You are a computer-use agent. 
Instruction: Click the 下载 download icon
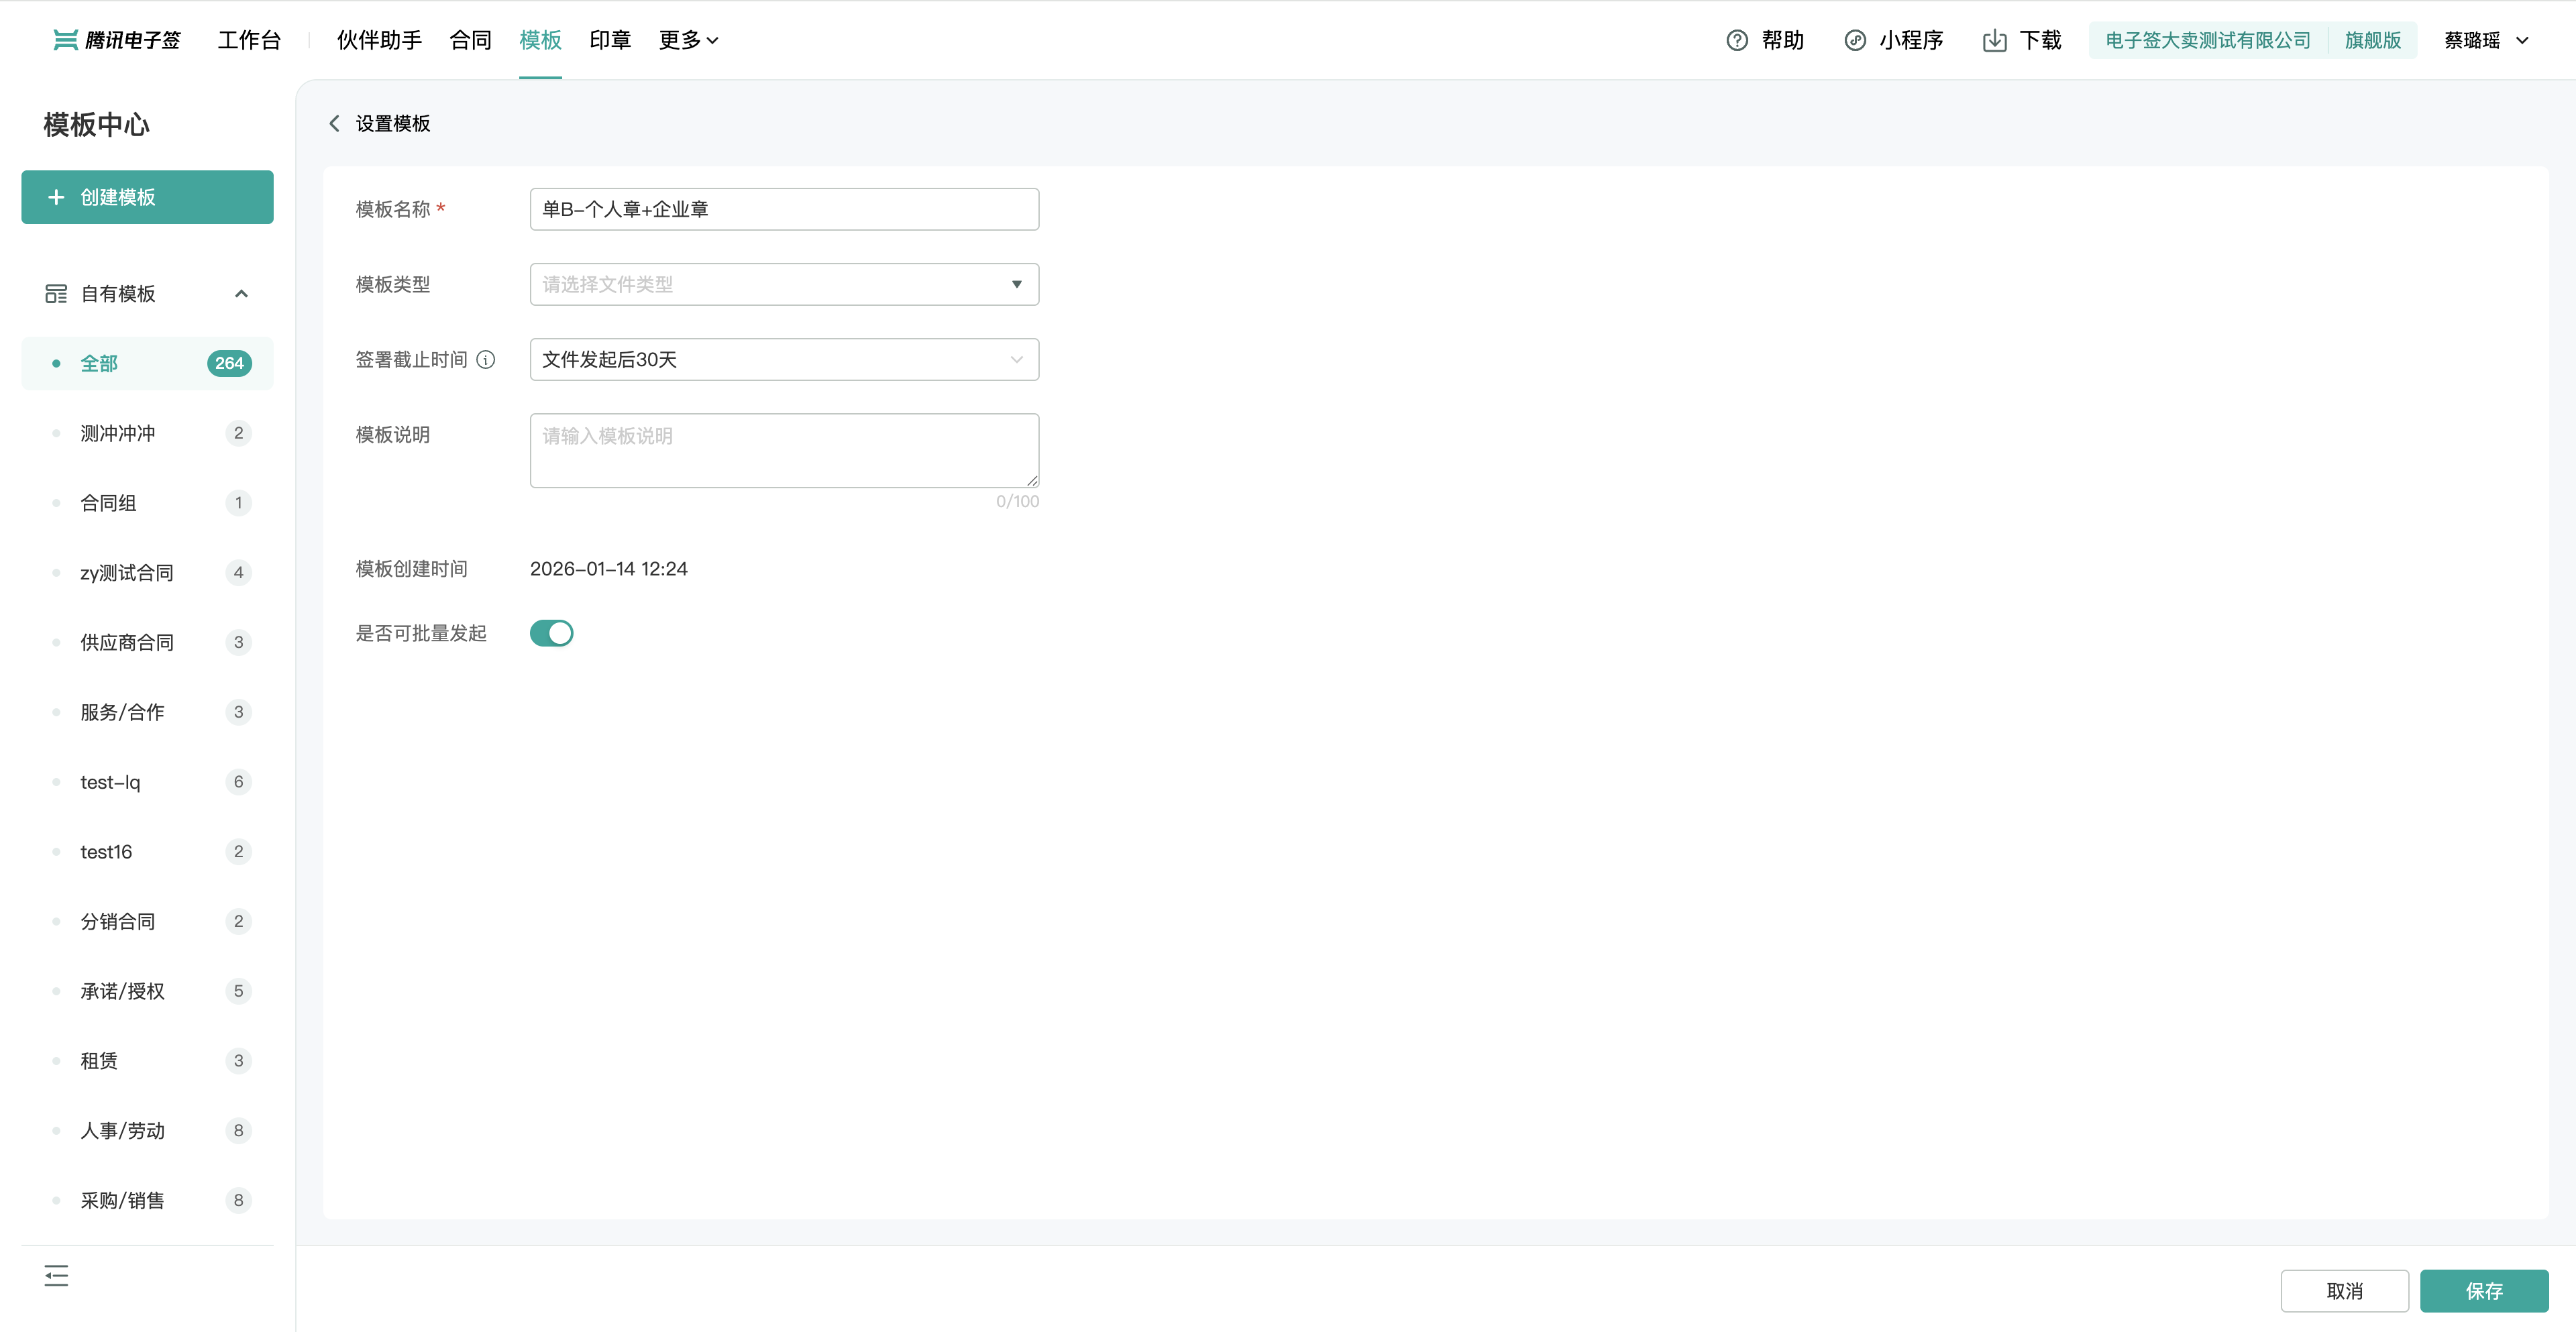click(x=1994, y=40)
